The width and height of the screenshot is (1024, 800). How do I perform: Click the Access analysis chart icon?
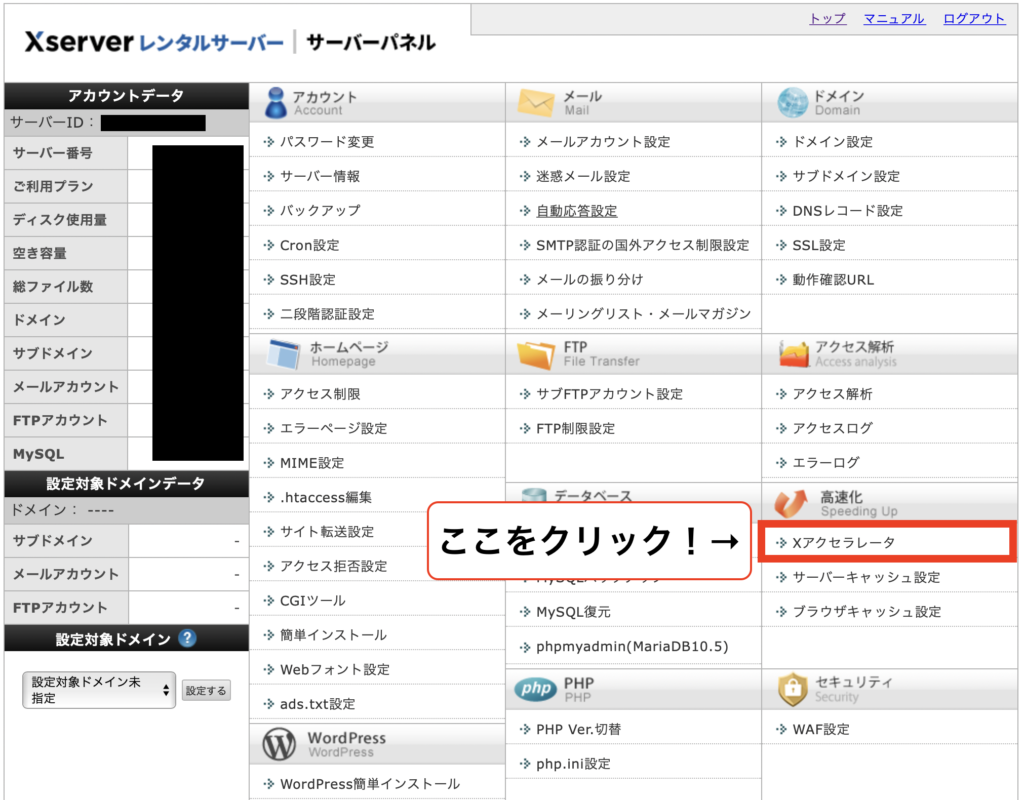click(x=793, y=354)
